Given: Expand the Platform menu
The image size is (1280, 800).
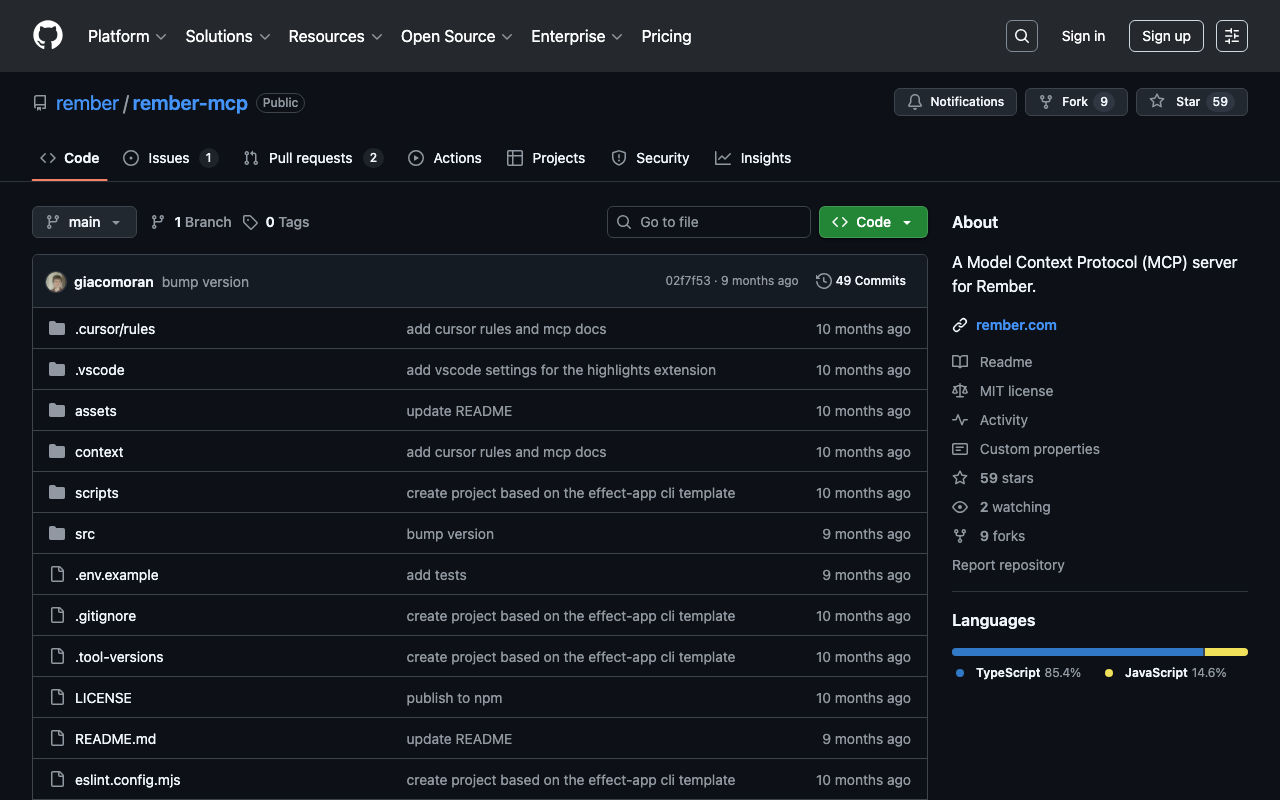Looking at the screenshot, I should [127, 36].
